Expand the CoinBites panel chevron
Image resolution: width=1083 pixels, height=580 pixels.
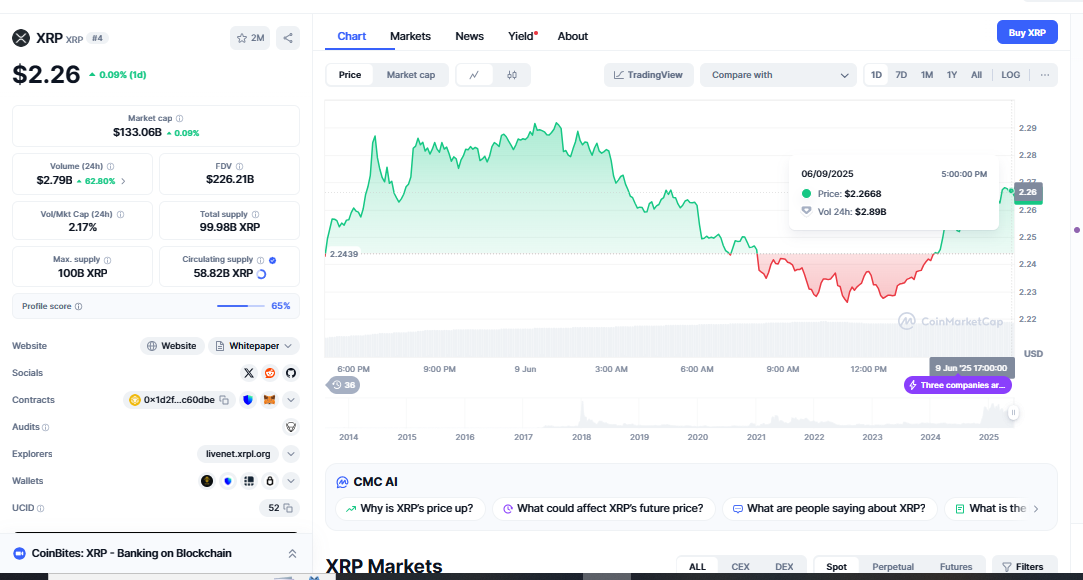click(x=291, y=554)
